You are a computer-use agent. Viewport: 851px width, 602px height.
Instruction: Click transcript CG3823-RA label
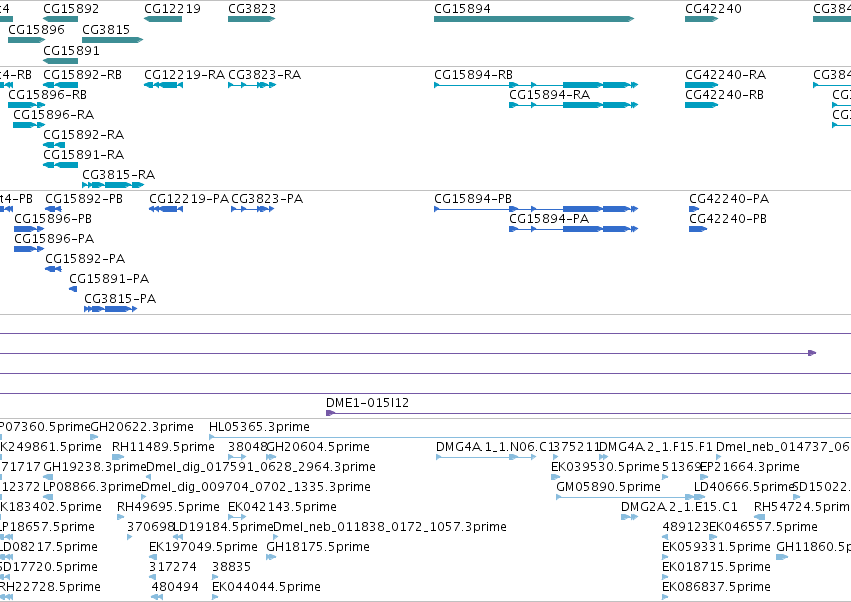[264, 74]
